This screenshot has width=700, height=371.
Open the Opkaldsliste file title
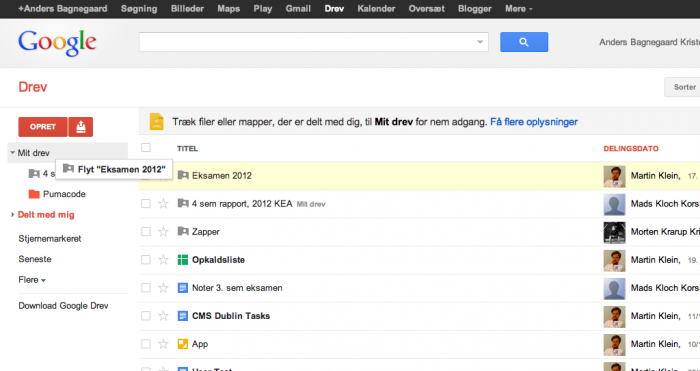coord(218,260)
